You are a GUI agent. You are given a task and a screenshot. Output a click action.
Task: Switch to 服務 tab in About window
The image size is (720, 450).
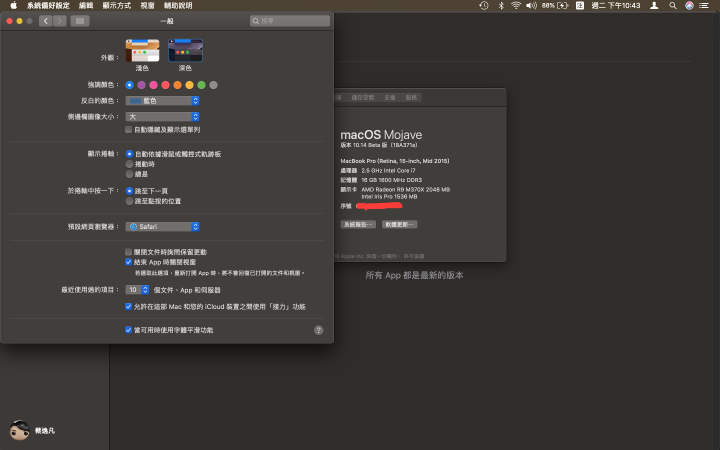click(x=411, y=98)
